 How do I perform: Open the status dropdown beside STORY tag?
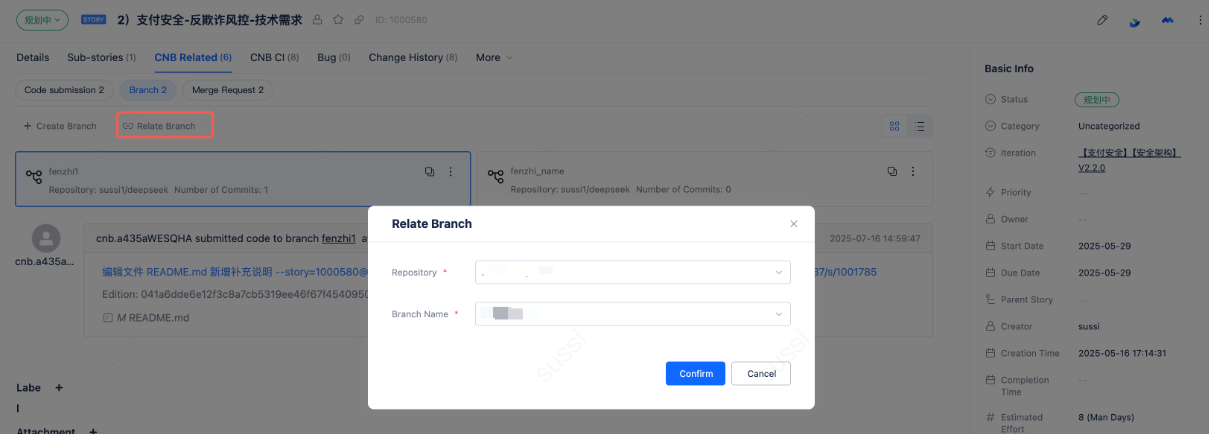tap(42, 19)
